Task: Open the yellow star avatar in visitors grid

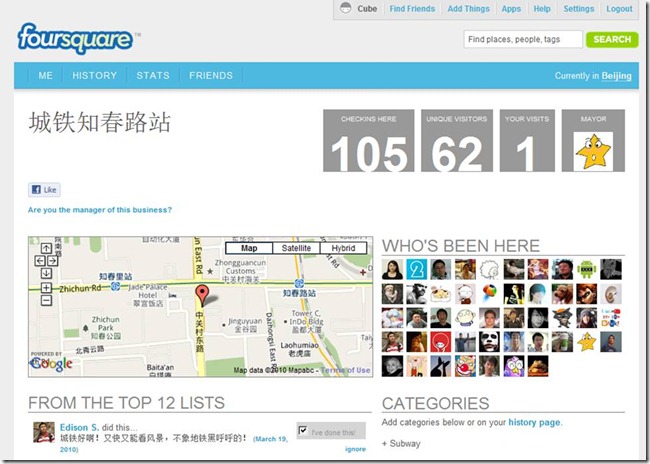Action: coord(587,342)
